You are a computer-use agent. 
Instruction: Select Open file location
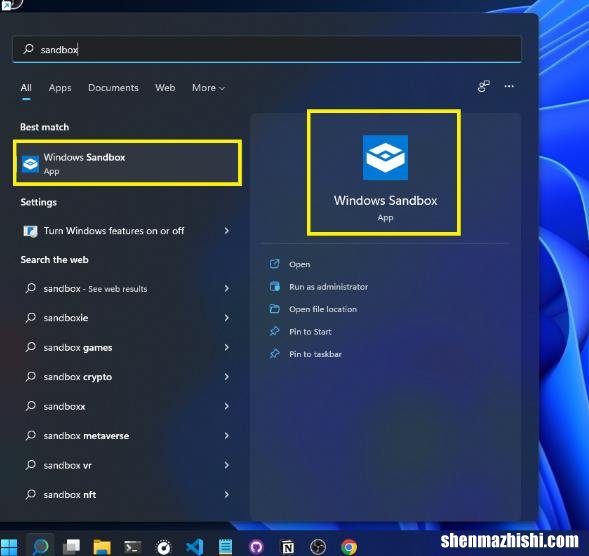(323, 309)
